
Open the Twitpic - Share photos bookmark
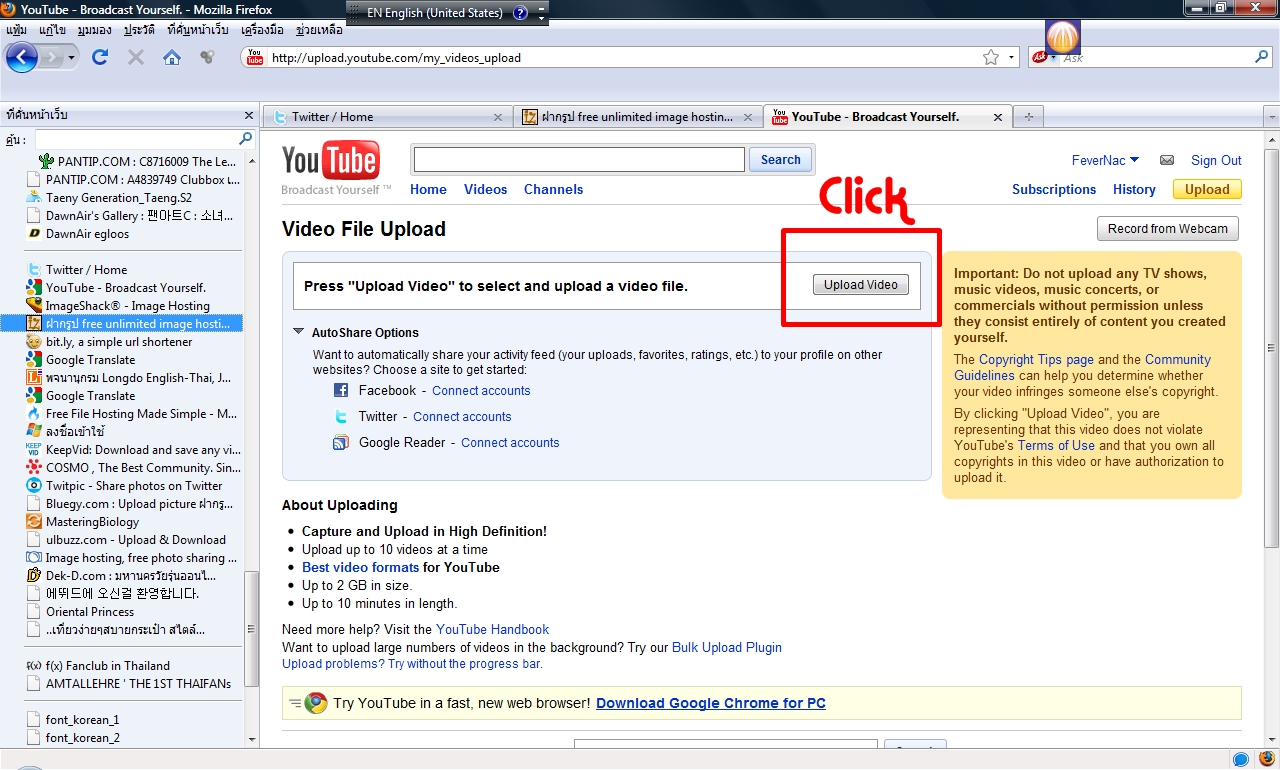(134, 486)
